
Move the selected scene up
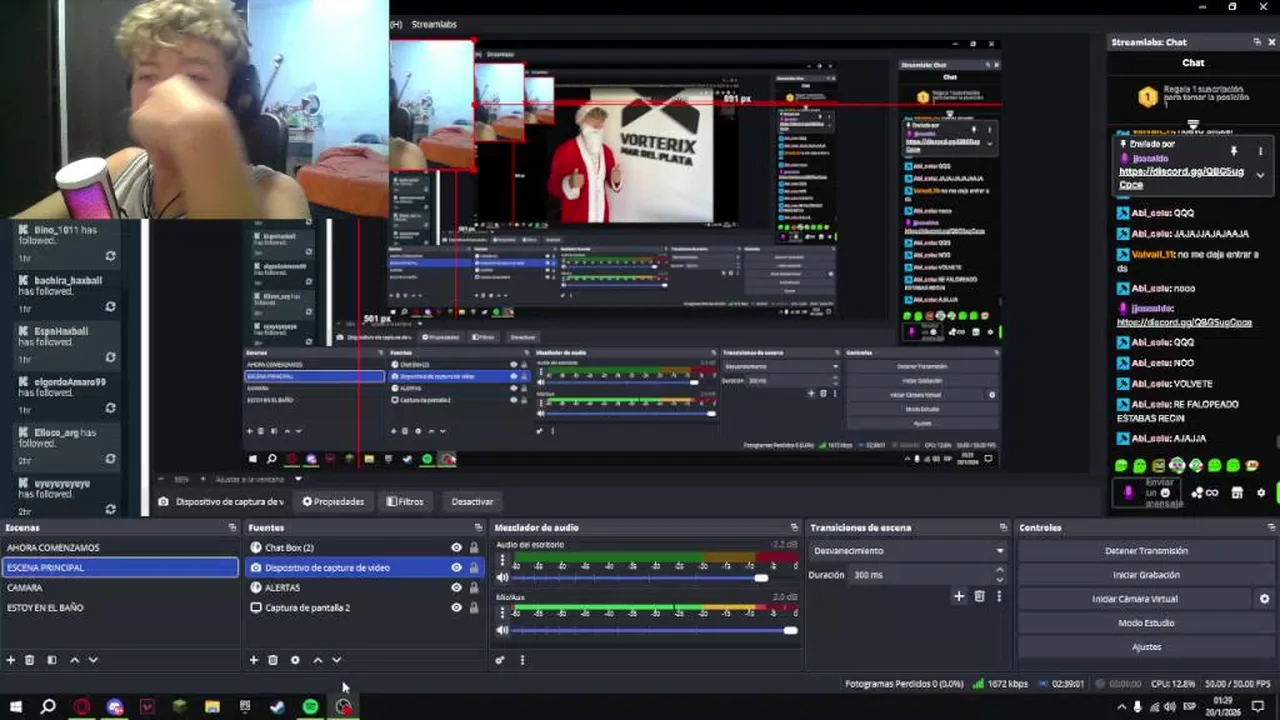click(74, 660)
